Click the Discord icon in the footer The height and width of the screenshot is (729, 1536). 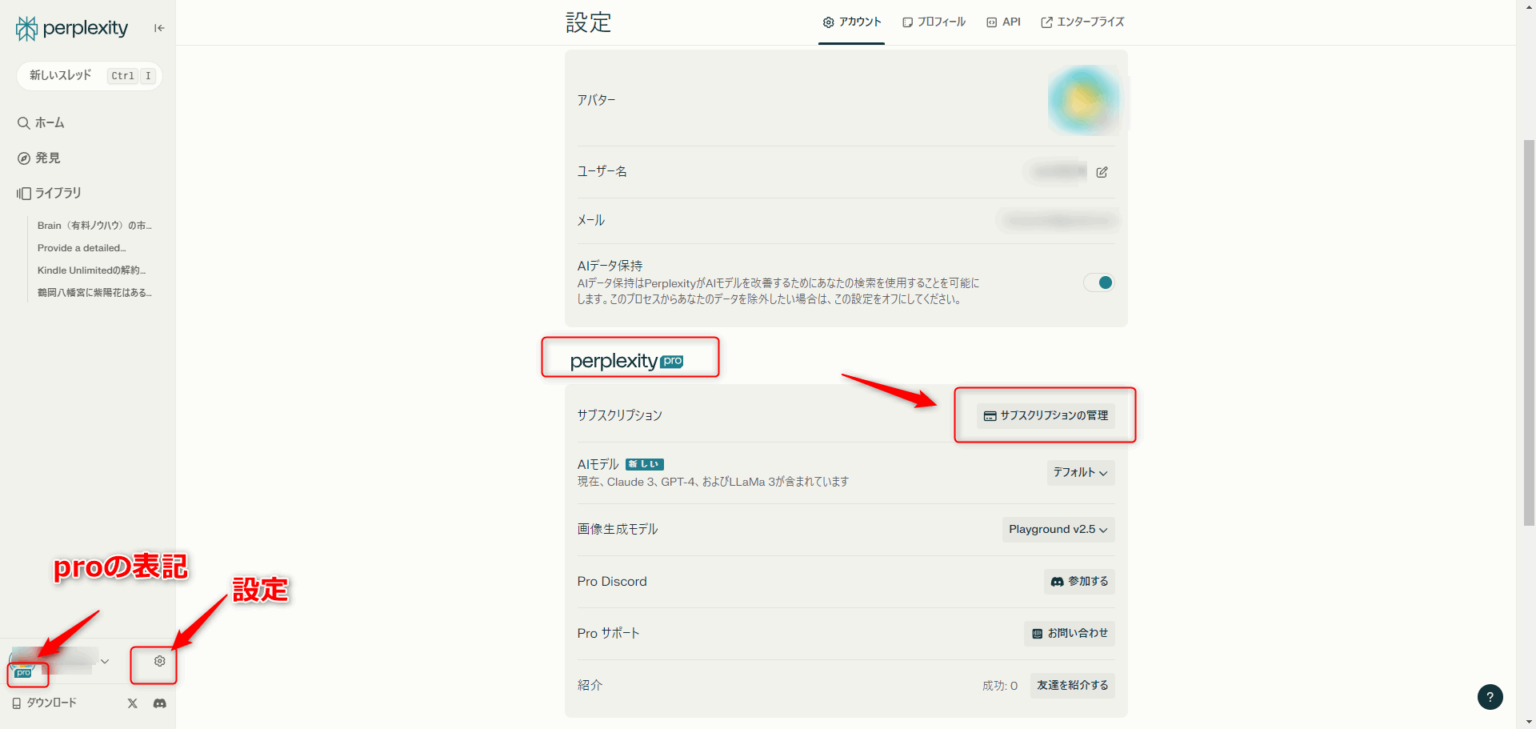pyautogui.click(x=158, y=703)
